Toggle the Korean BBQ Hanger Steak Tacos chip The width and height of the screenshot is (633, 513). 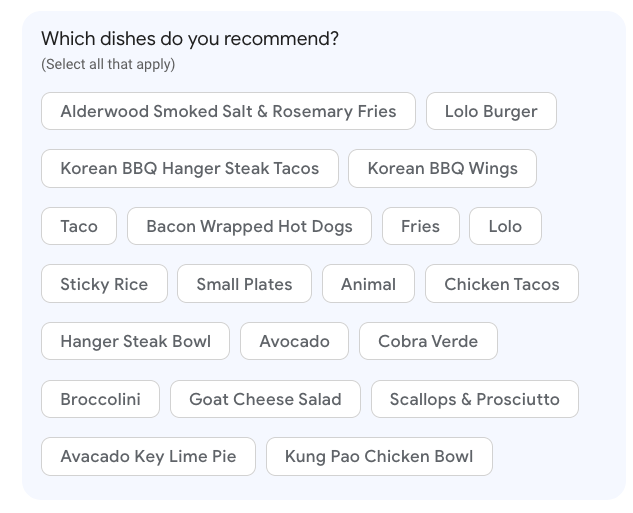coord(190,168)
